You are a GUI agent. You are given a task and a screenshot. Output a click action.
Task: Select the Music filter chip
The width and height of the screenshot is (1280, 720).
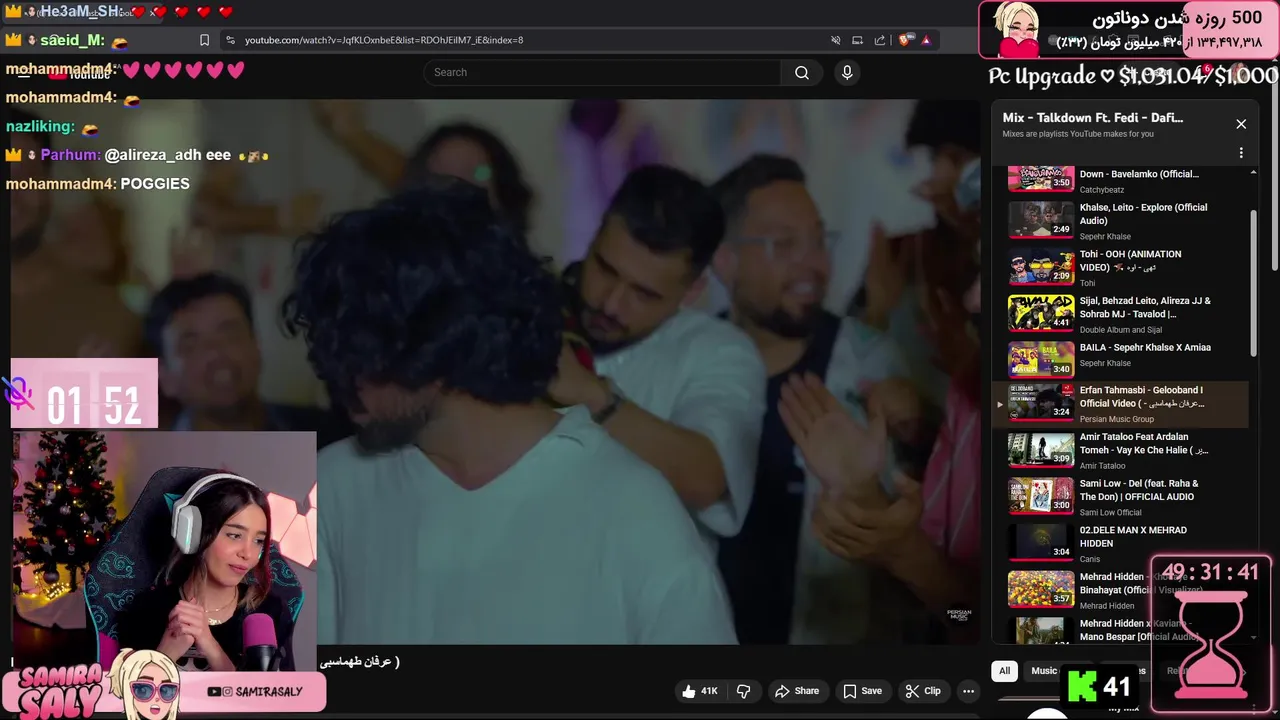coord(1044,671)
